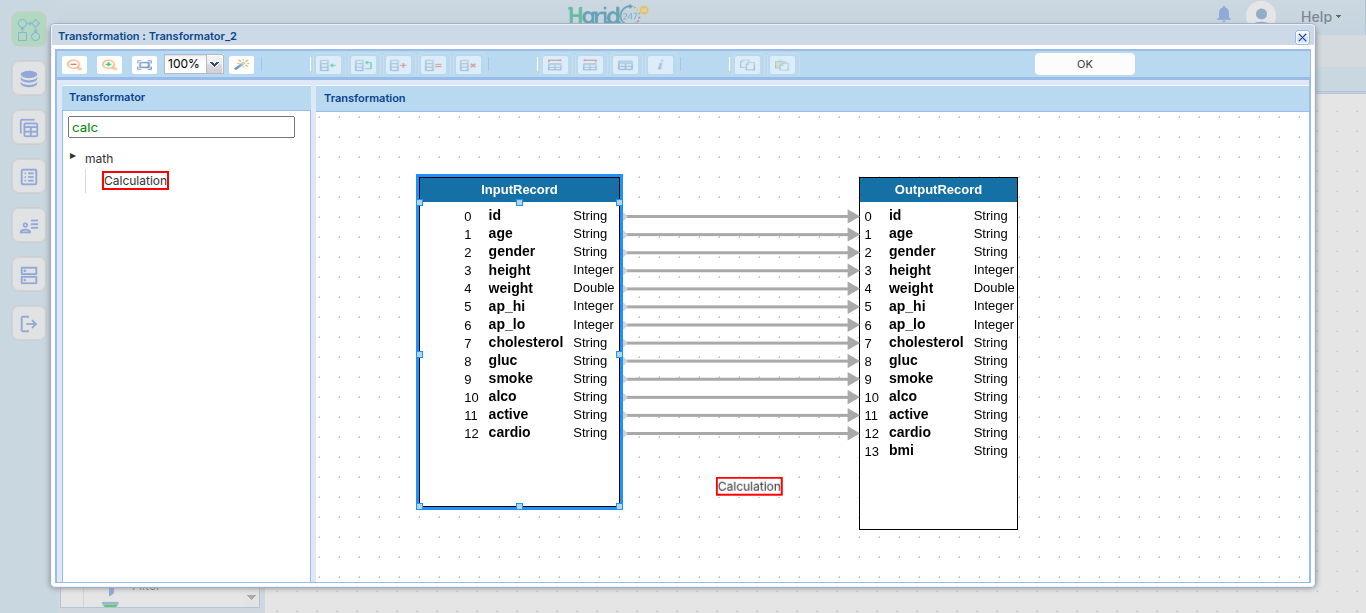Close the Transformation dialog
This screenshot has height=613, width=1366.
point(1302,37)
